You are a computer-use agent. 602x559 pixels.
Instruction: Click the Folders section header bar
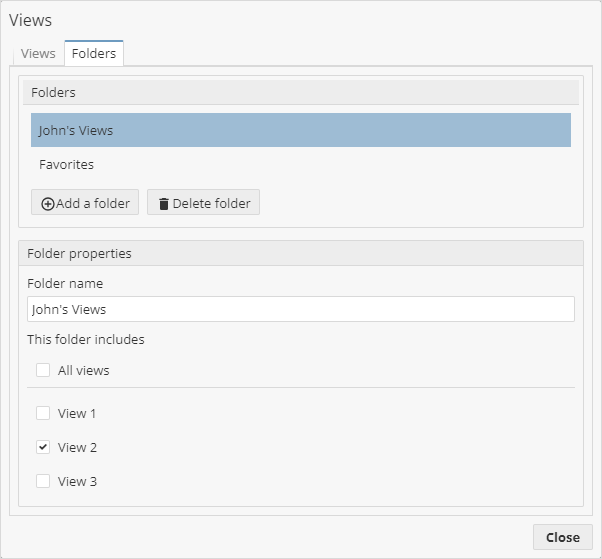click(300, 92)
